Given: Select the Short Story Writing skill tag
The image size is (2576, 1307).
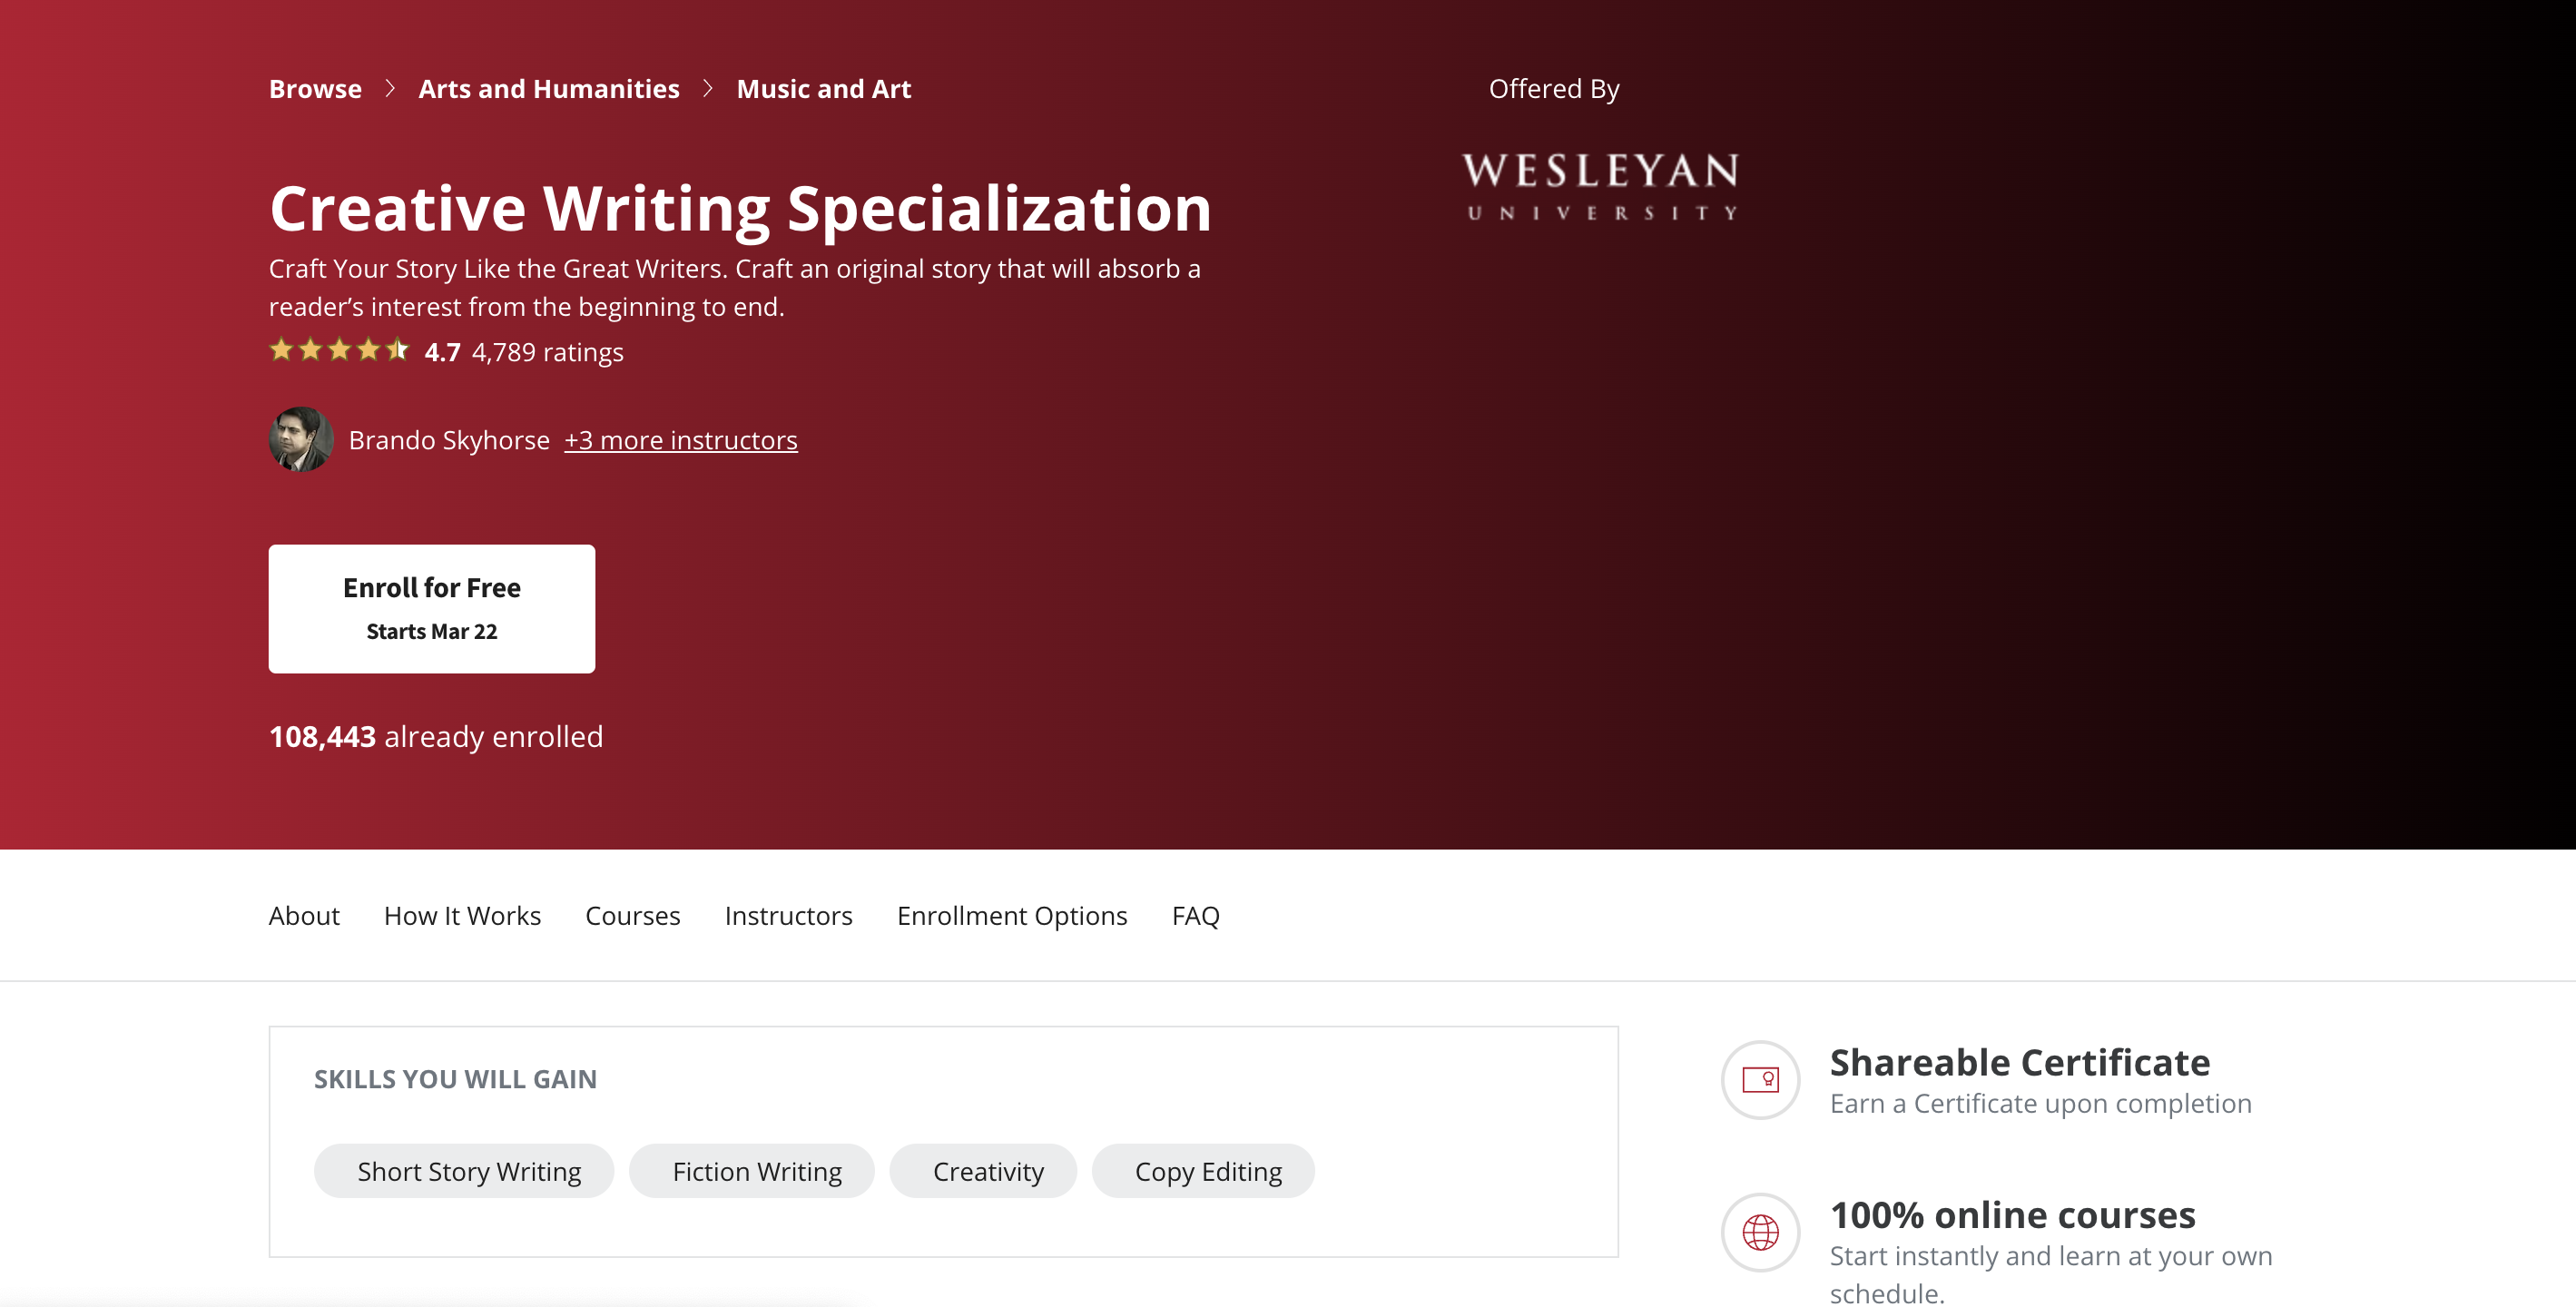Looking at the screenshot, I should pos(468,1170).
